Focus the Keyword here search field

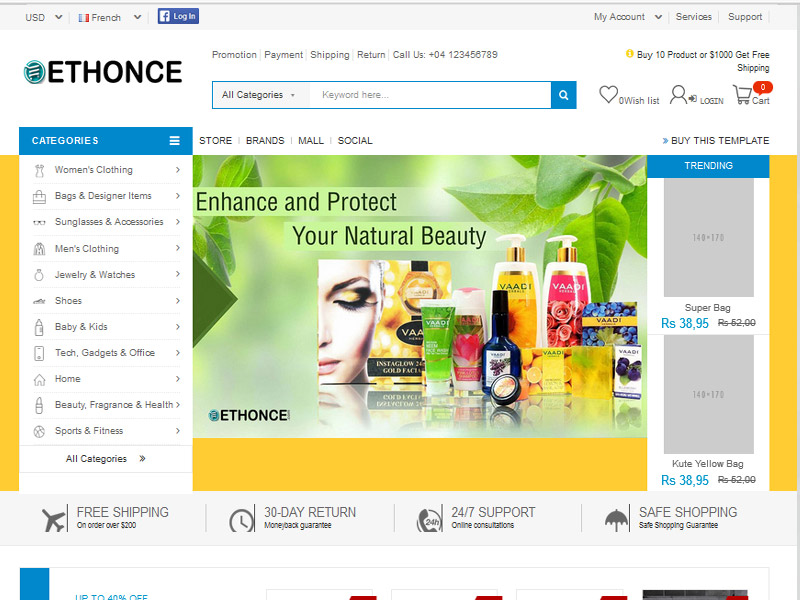(430, 95)
